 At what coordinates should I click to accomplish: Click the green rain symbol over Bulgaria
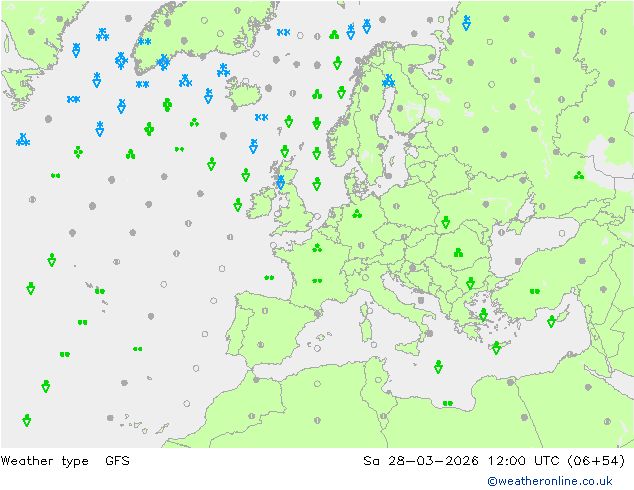pos(470,283)
